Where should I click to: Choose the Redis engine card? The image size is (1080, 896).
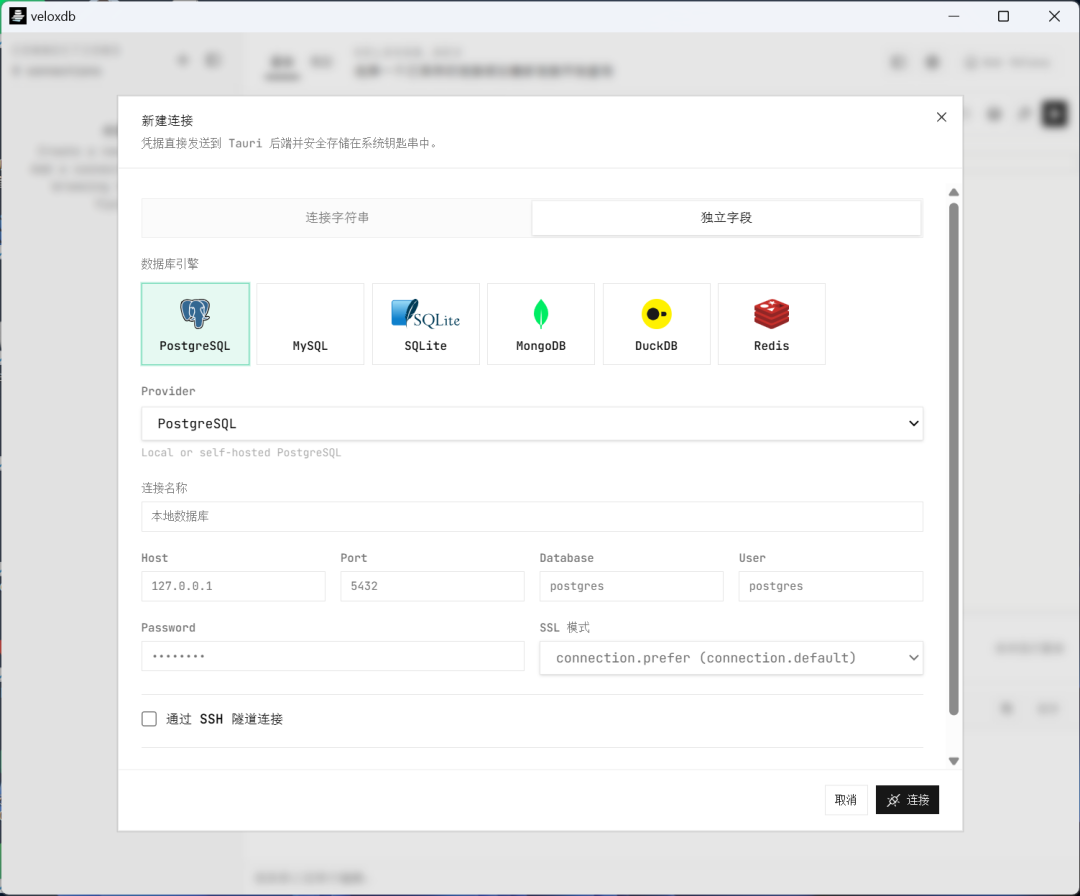click(x=771, y=324)
